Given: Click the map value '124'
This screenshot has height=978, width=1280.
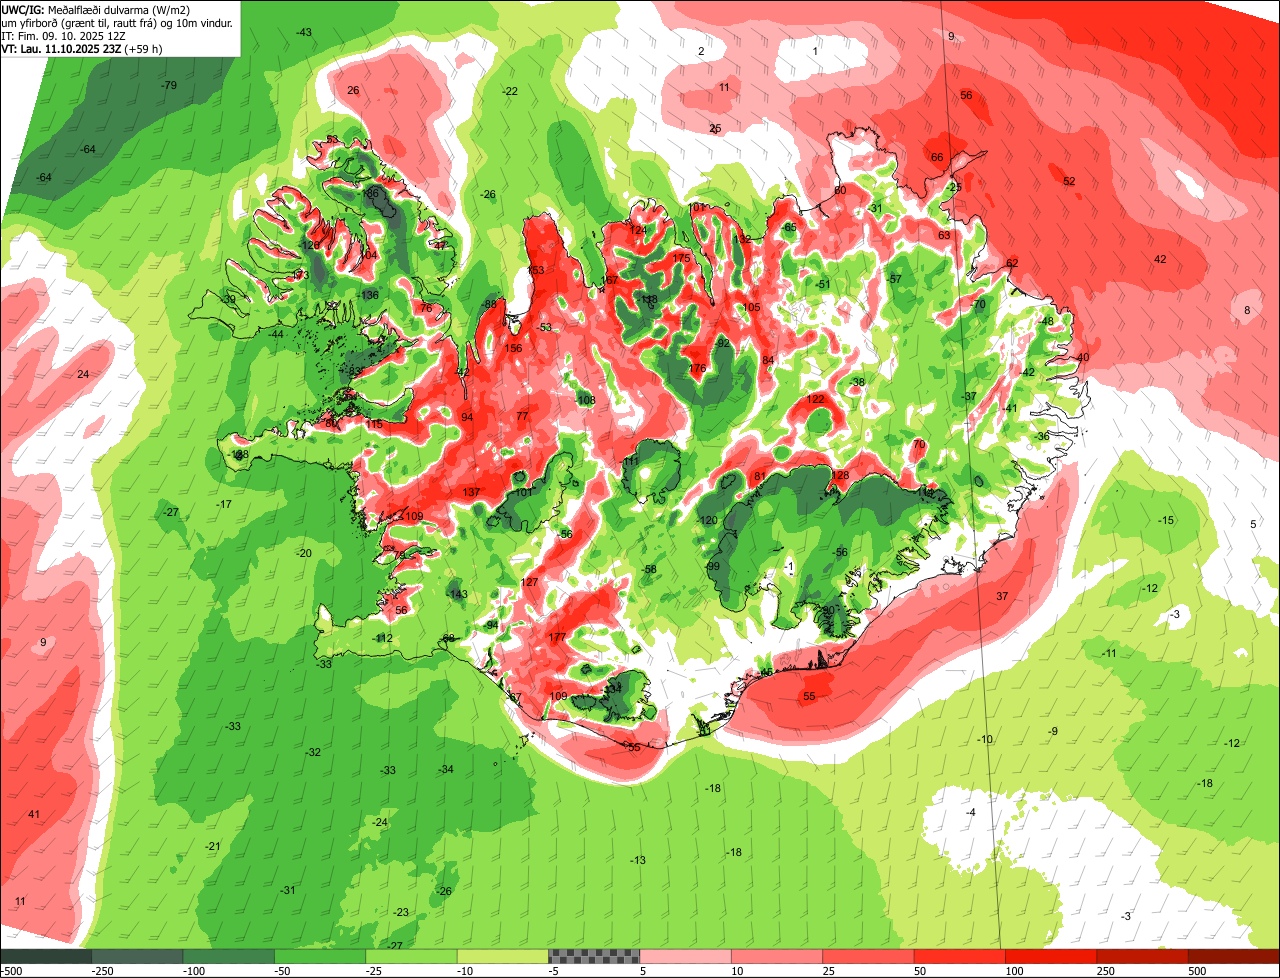Looking at the screenshot, I should pyautogui.click(x=638, y=230).
